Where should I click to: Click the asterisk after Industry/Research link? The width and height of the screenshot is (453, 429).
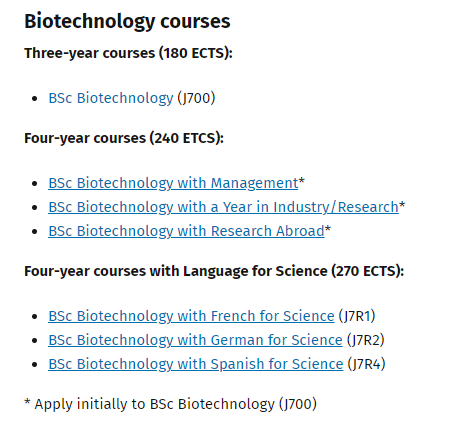click(402, 205)
